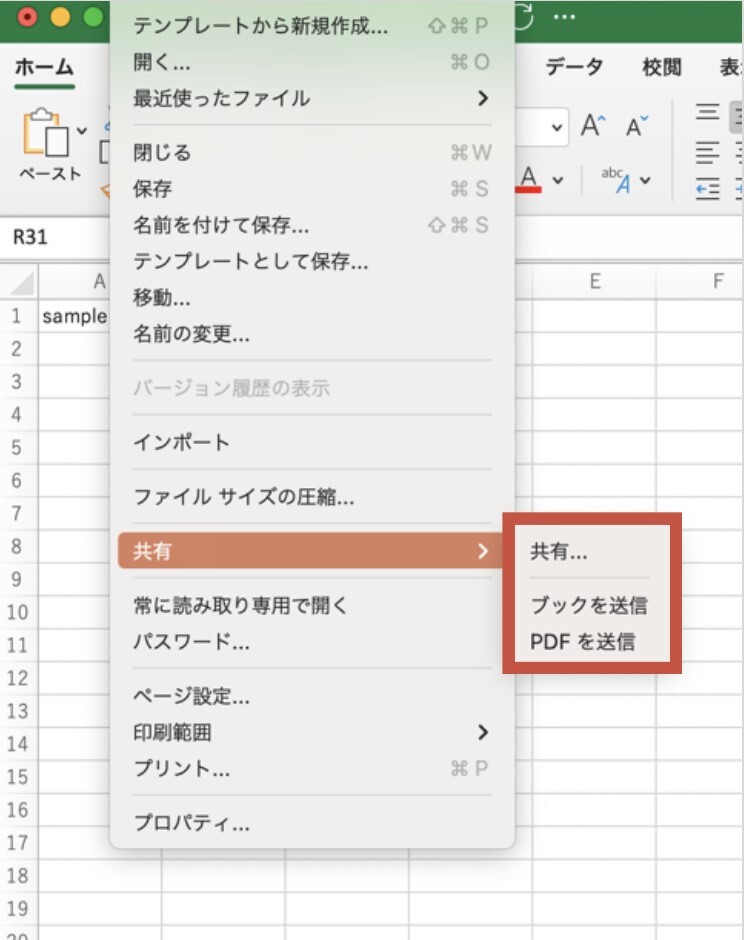Expand the 印刷範囲 submenu
Screen dimensions: 744x940
point(483,732)
